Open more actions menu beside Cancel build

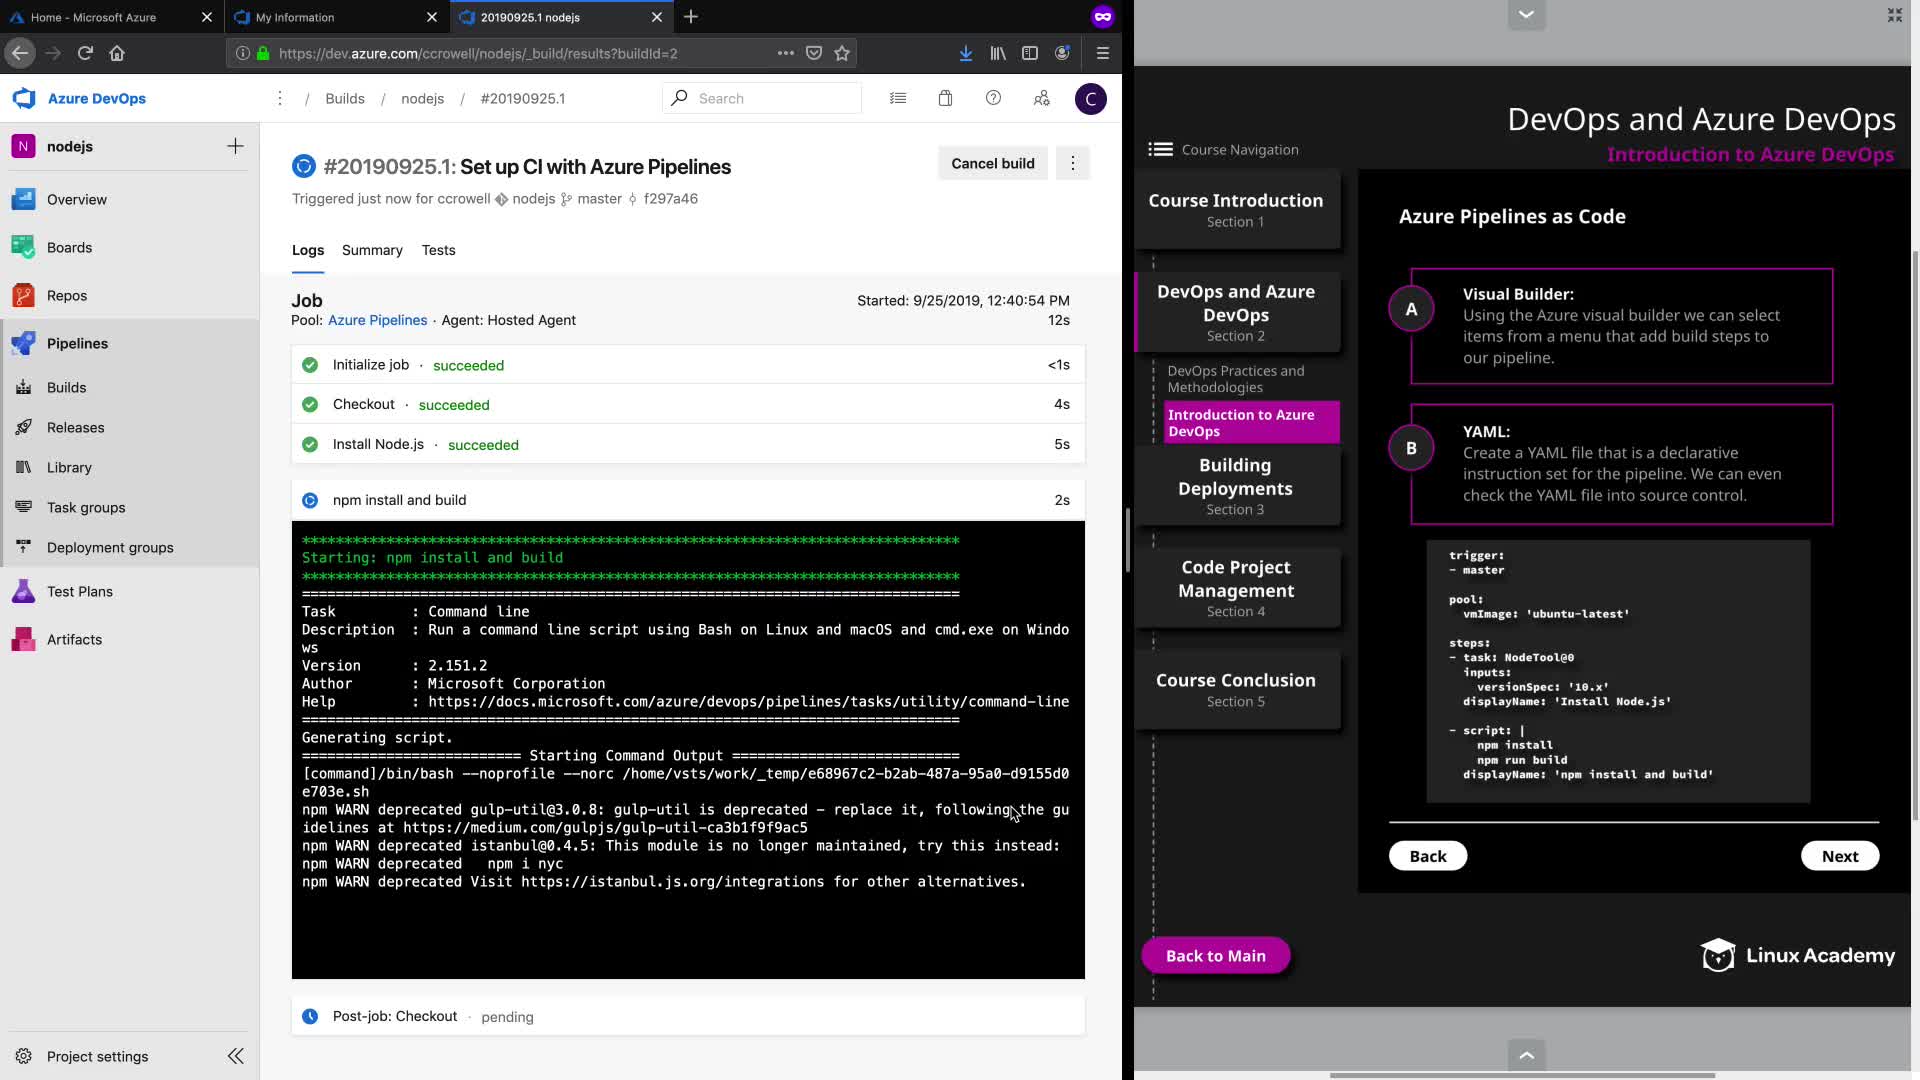1073,163
